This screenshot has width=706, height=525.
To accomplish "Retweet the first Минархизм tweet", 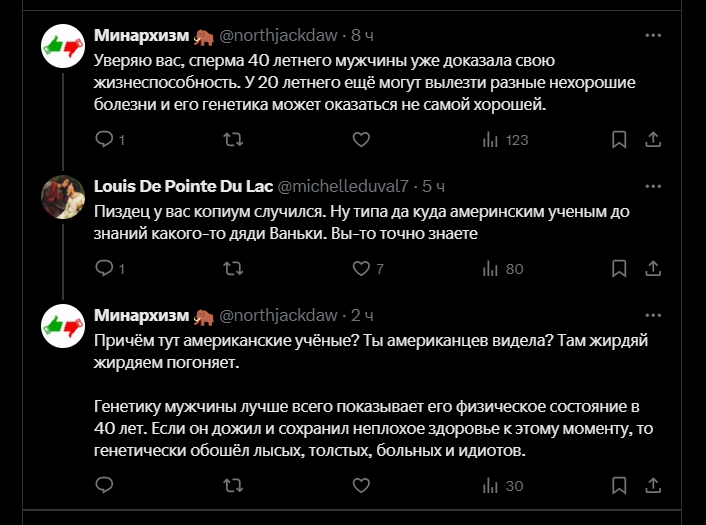I will click(232, 140).
